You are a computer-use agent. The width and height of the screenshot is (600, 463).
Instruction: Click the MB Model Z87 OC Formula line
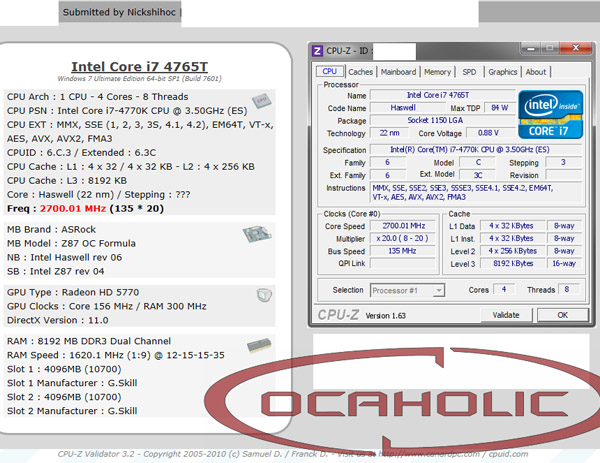coord(71,243)
